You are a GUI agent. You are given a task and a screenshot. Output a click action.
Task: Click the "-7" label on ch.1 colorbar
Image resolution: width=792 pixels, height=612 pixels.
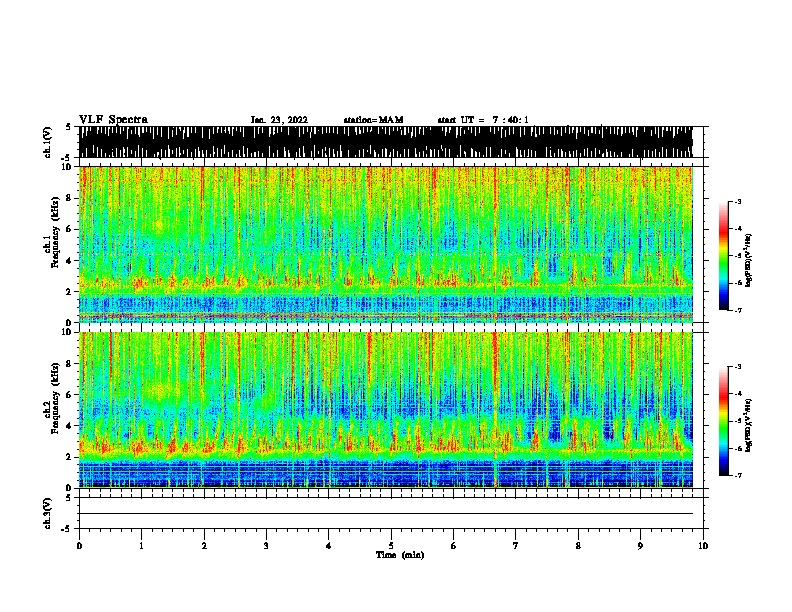coord(738,310)
